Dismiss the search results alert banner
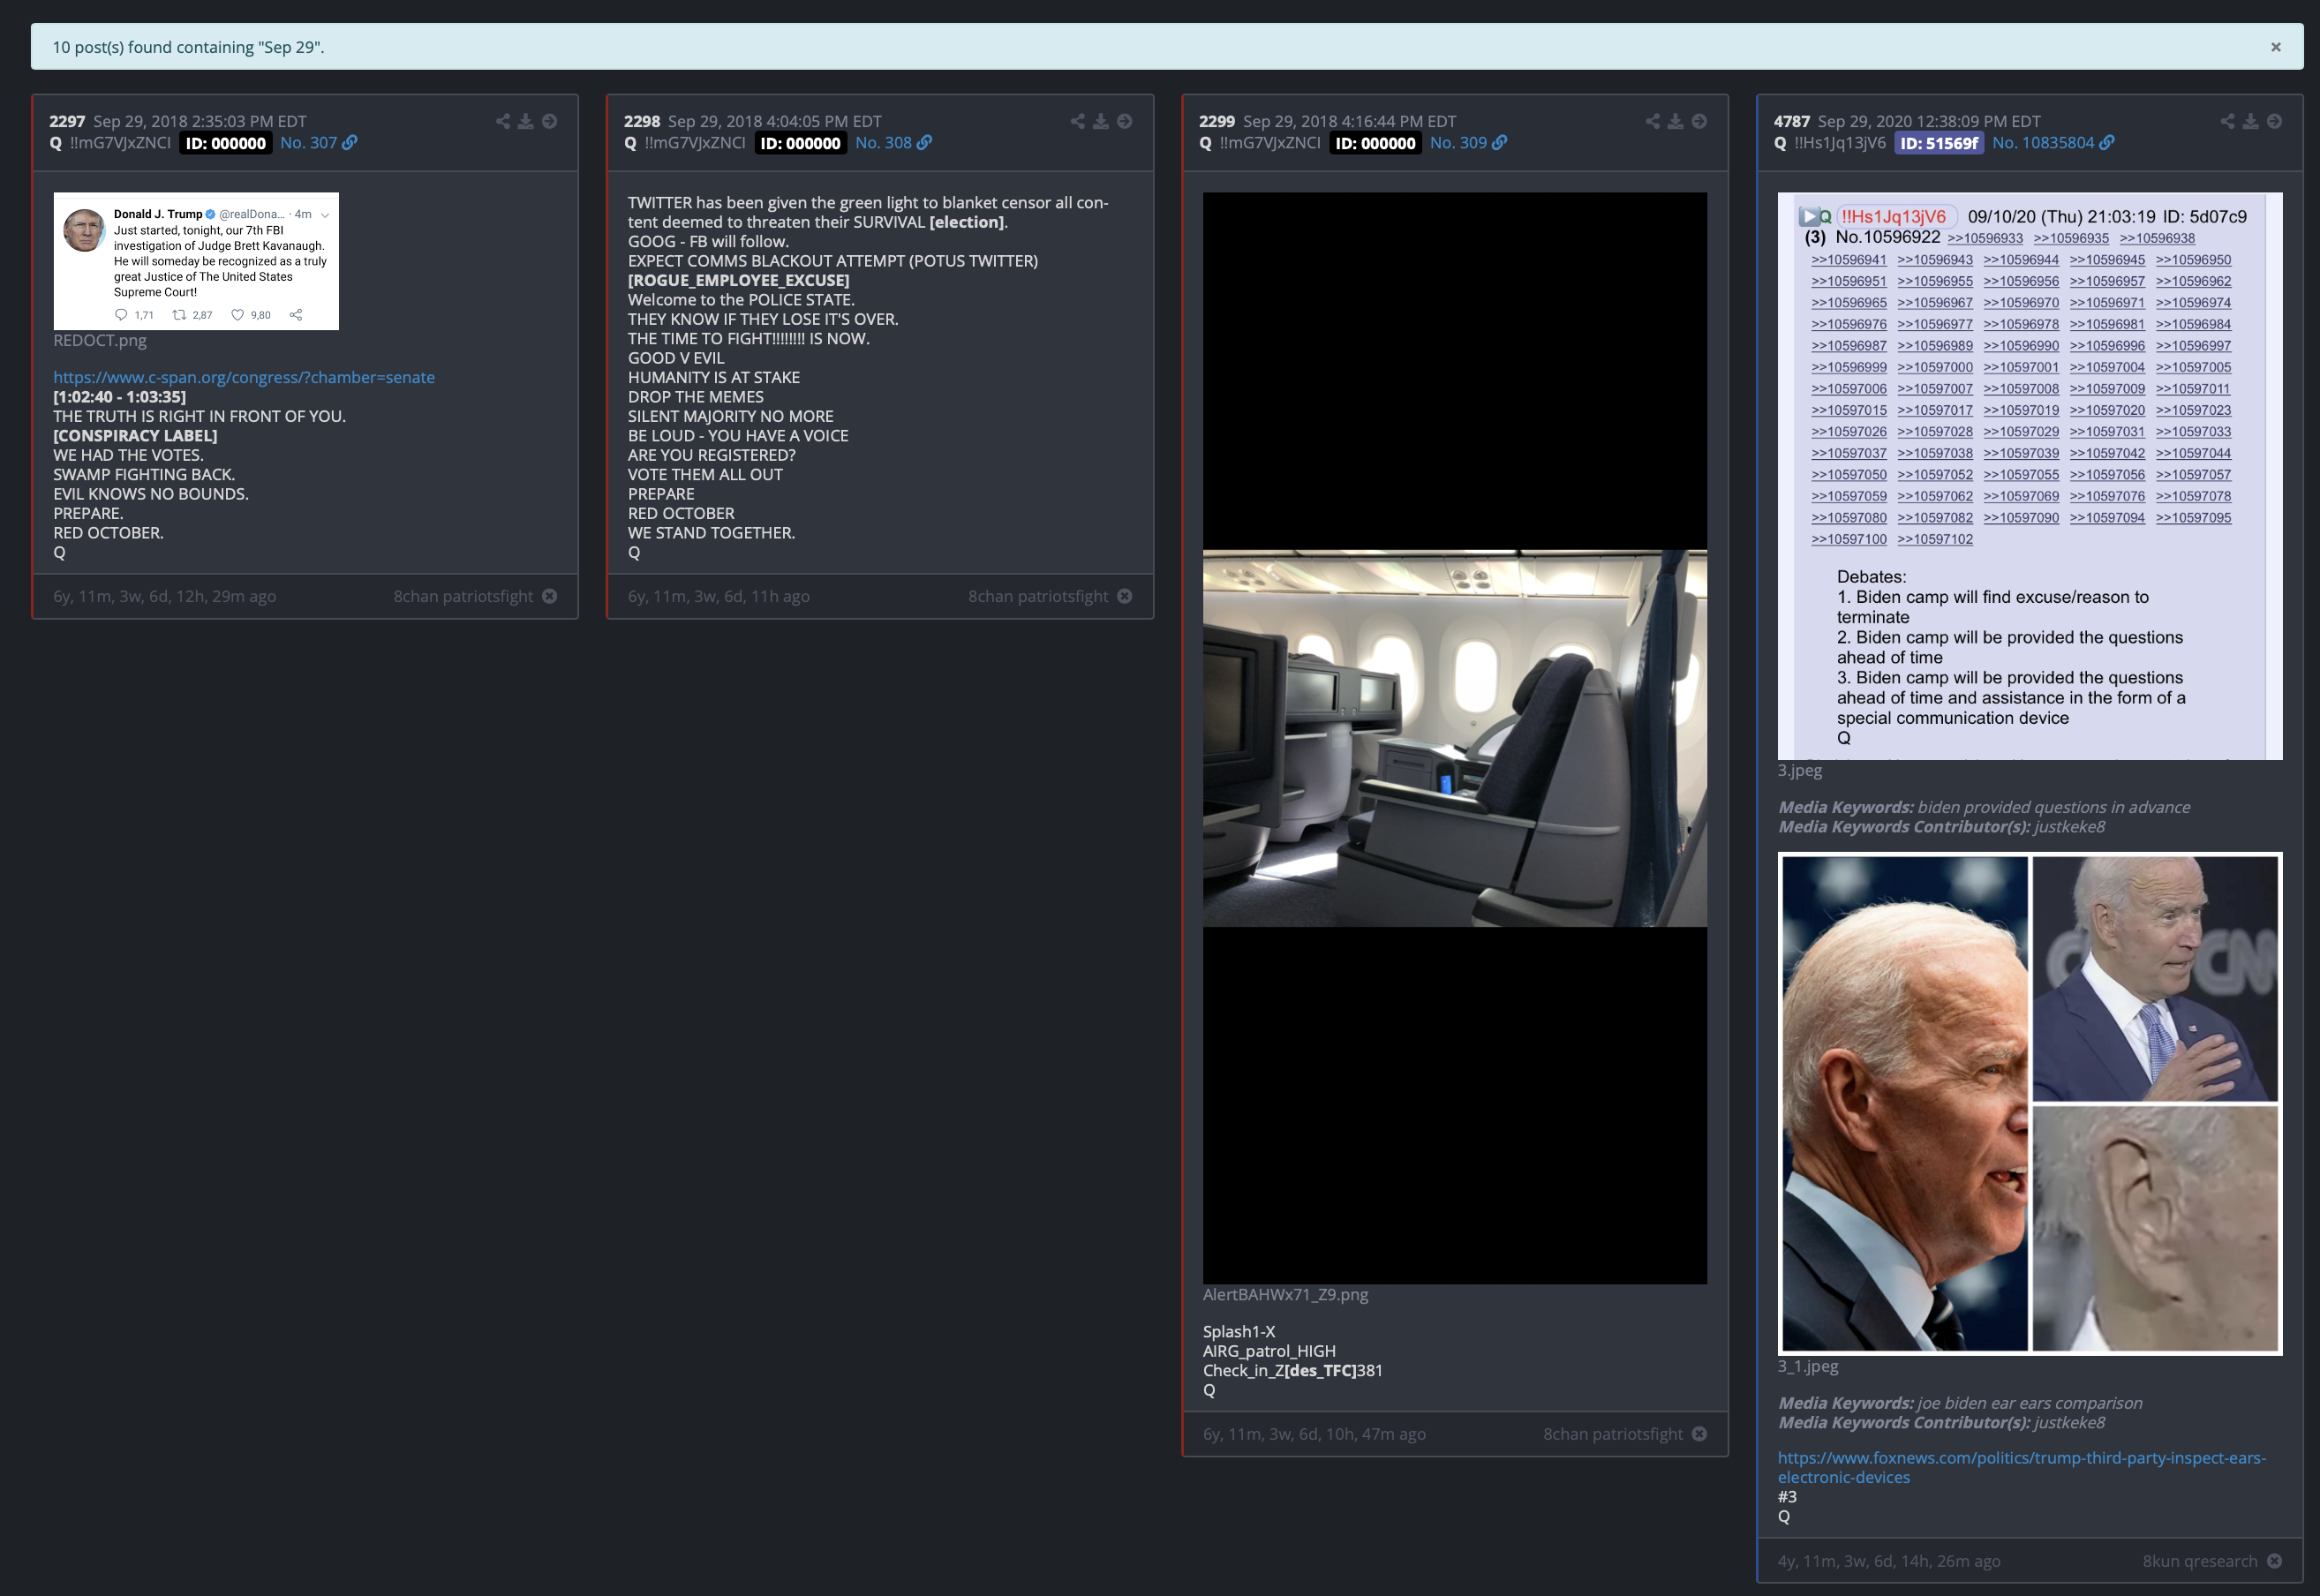The image size is (2320, 1596). (2276, 47)
